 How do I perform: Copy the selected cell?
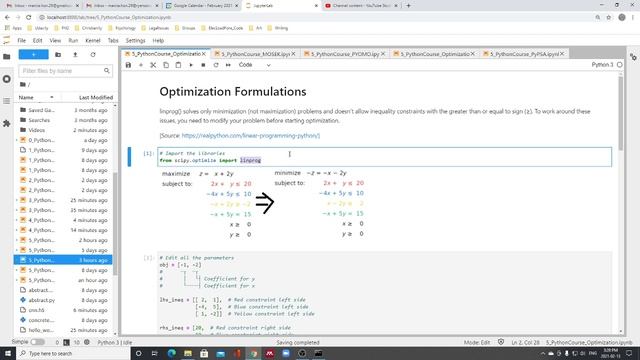(166, 65)
